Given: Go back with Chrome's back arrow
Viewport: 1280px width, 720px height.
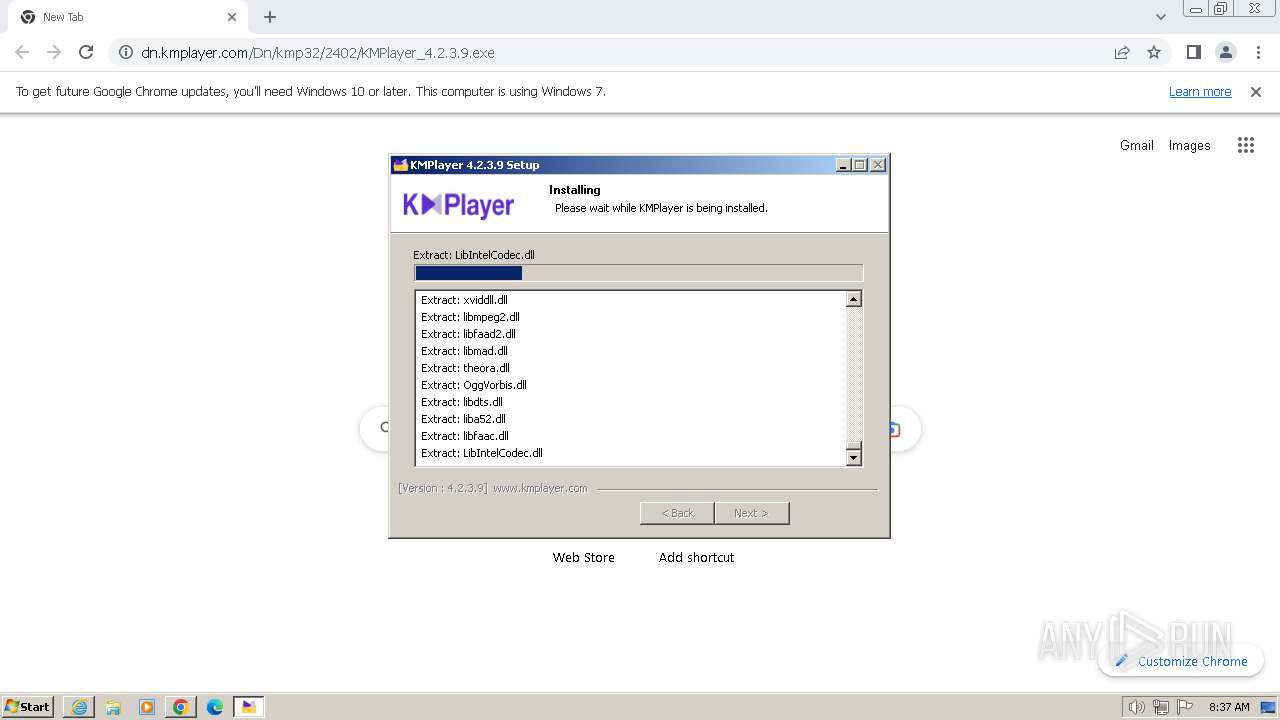Looking at the screenshot, I should (22, 52).
